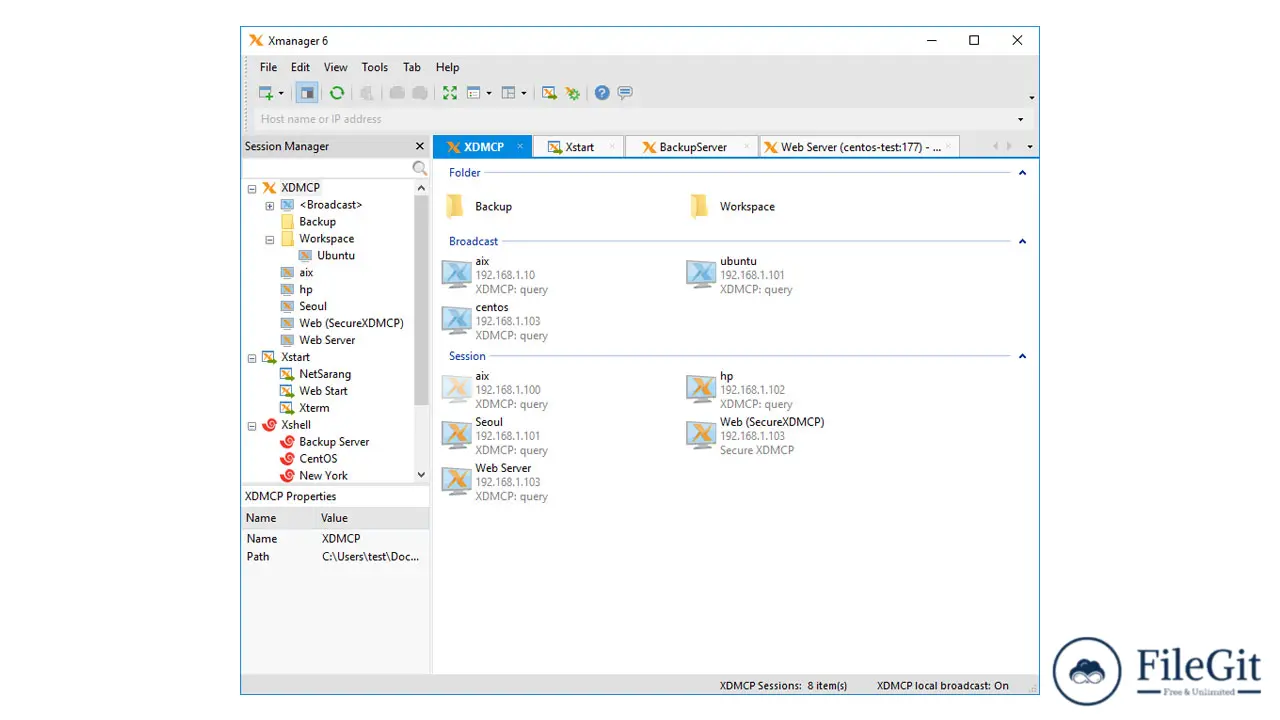Close the Session Manager pane

[x=420, y=146]
